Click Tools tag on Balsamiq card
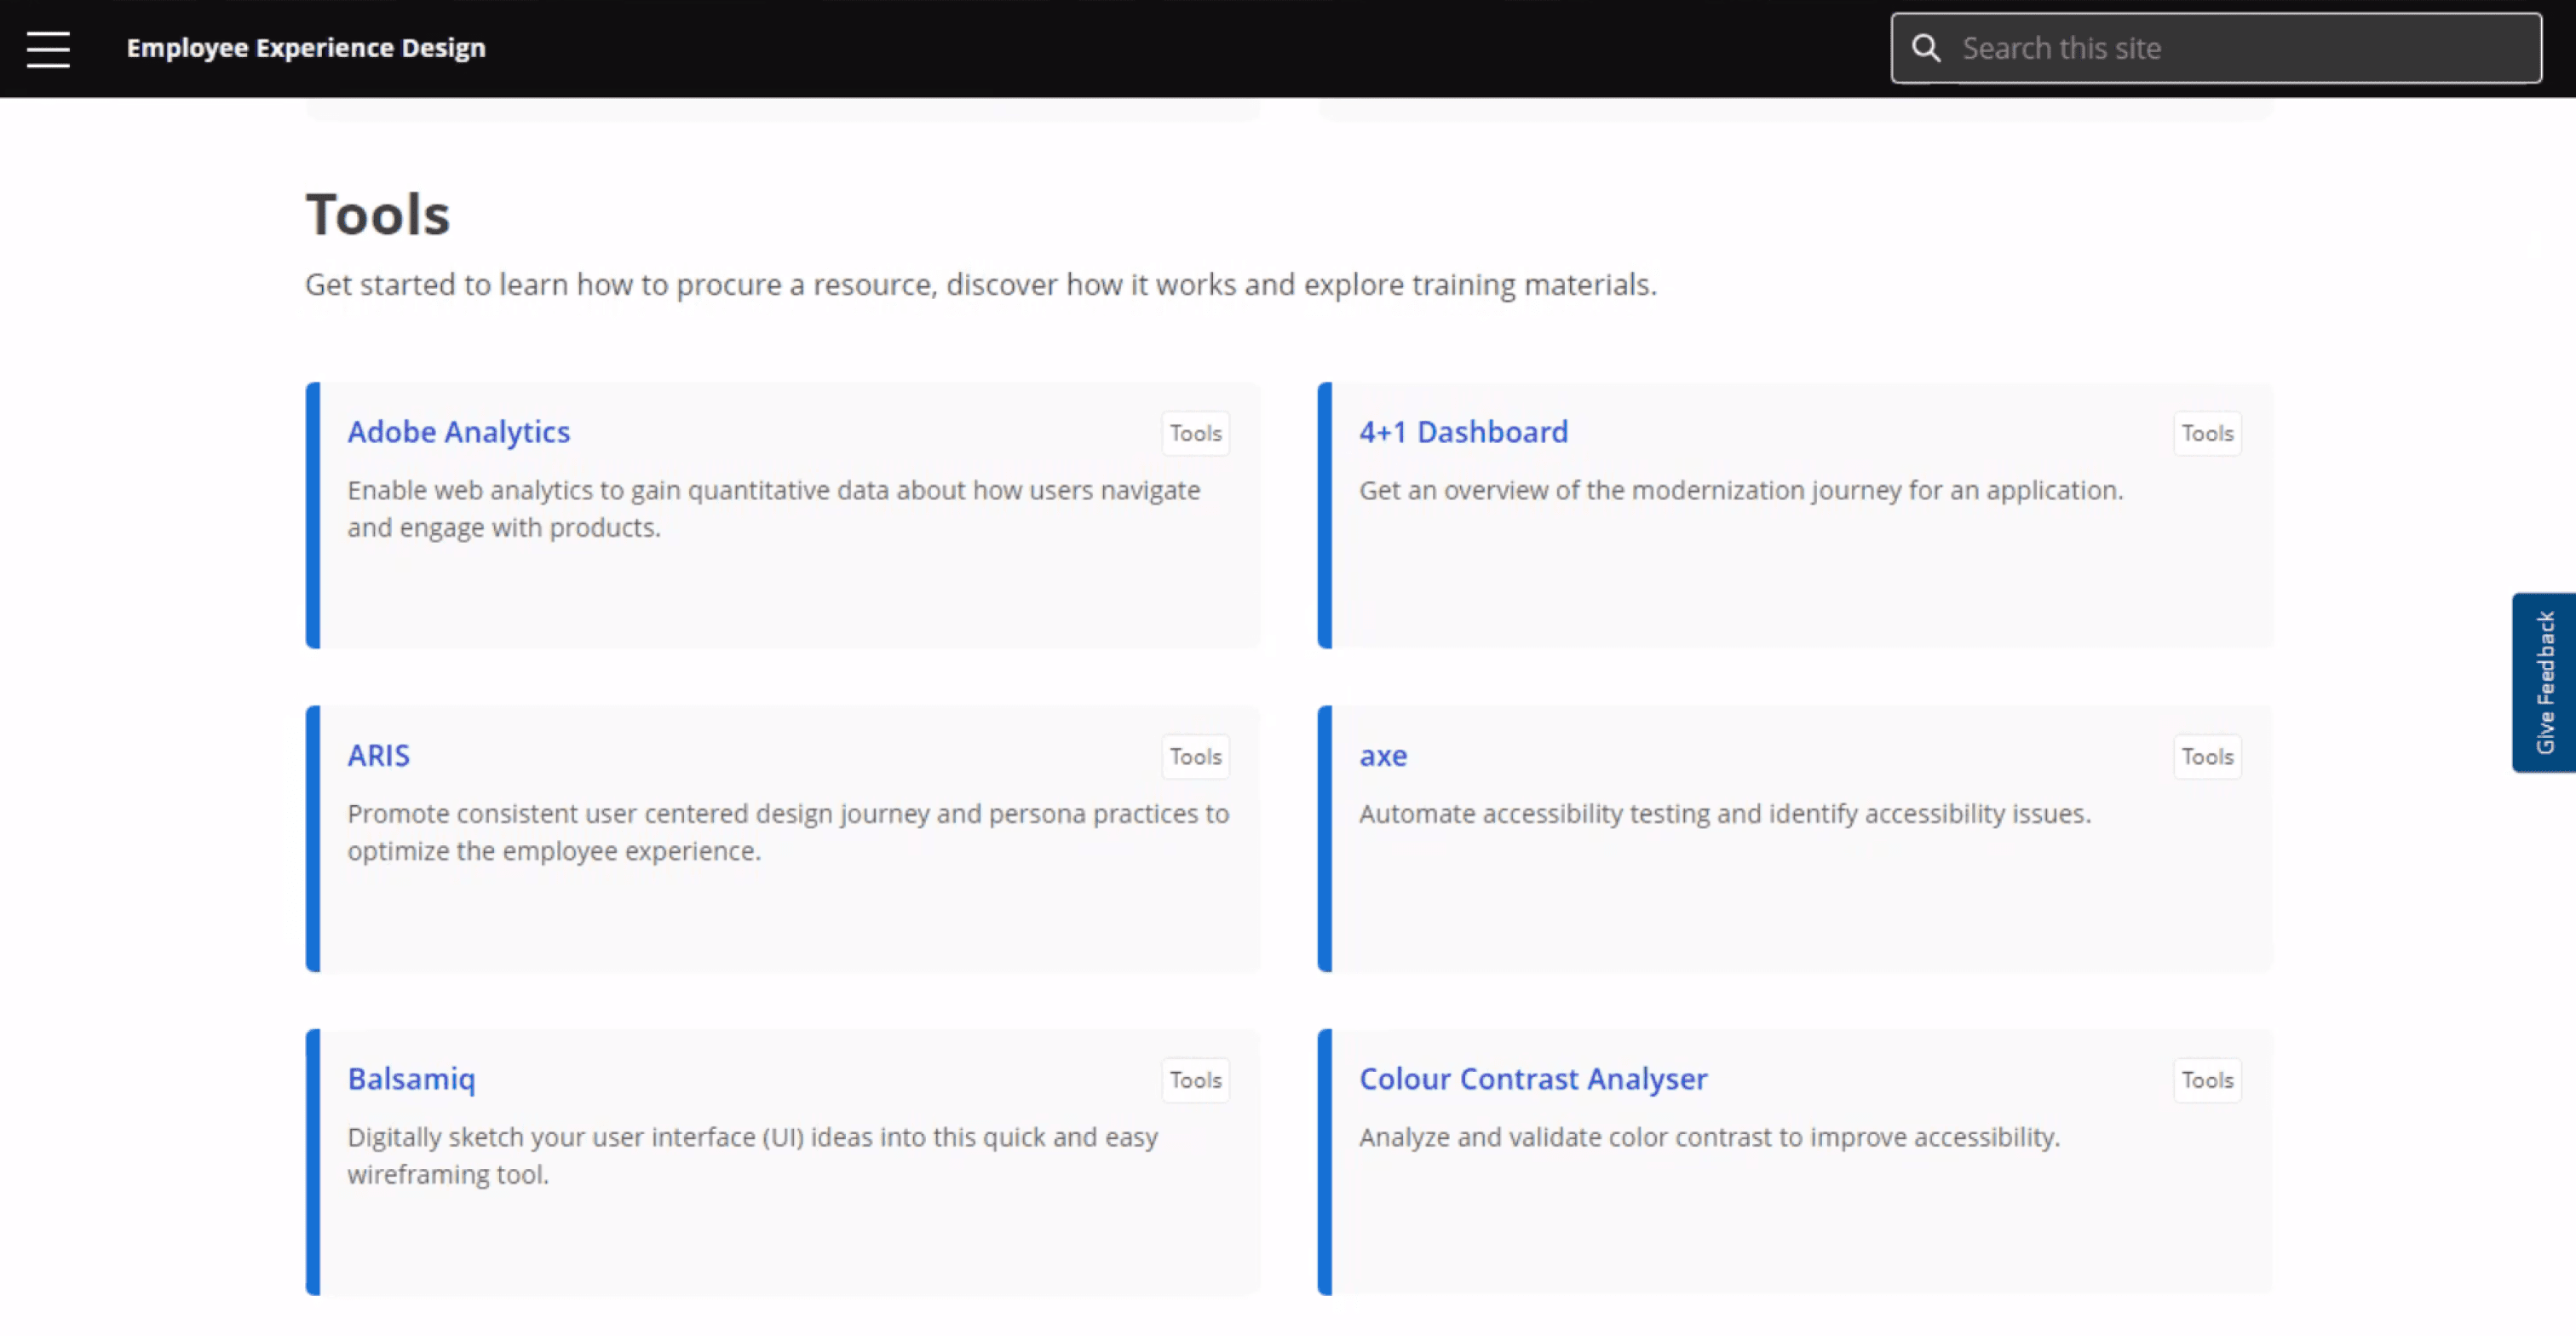Viewport: 2576px width, 1336px height. (x=1195, y=1080)
